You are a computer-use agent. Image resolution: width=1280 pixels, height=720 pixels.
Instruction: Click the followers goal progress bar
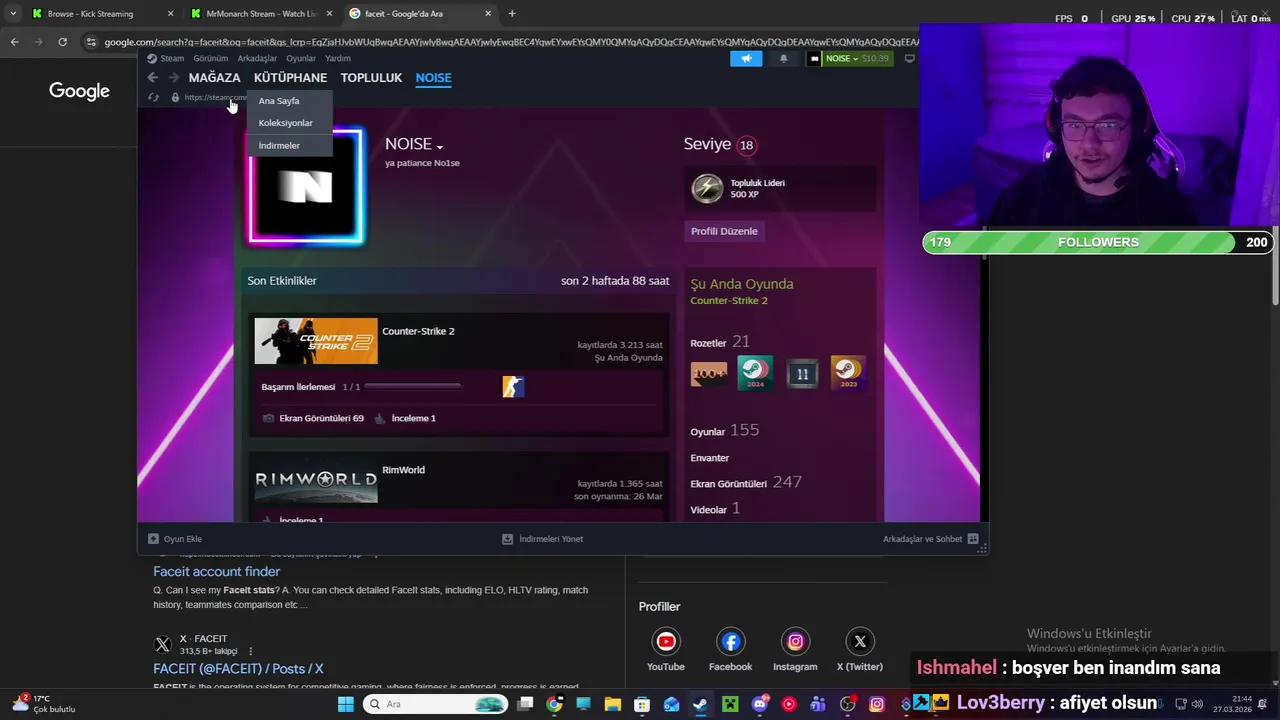[x=1098, y=242]
